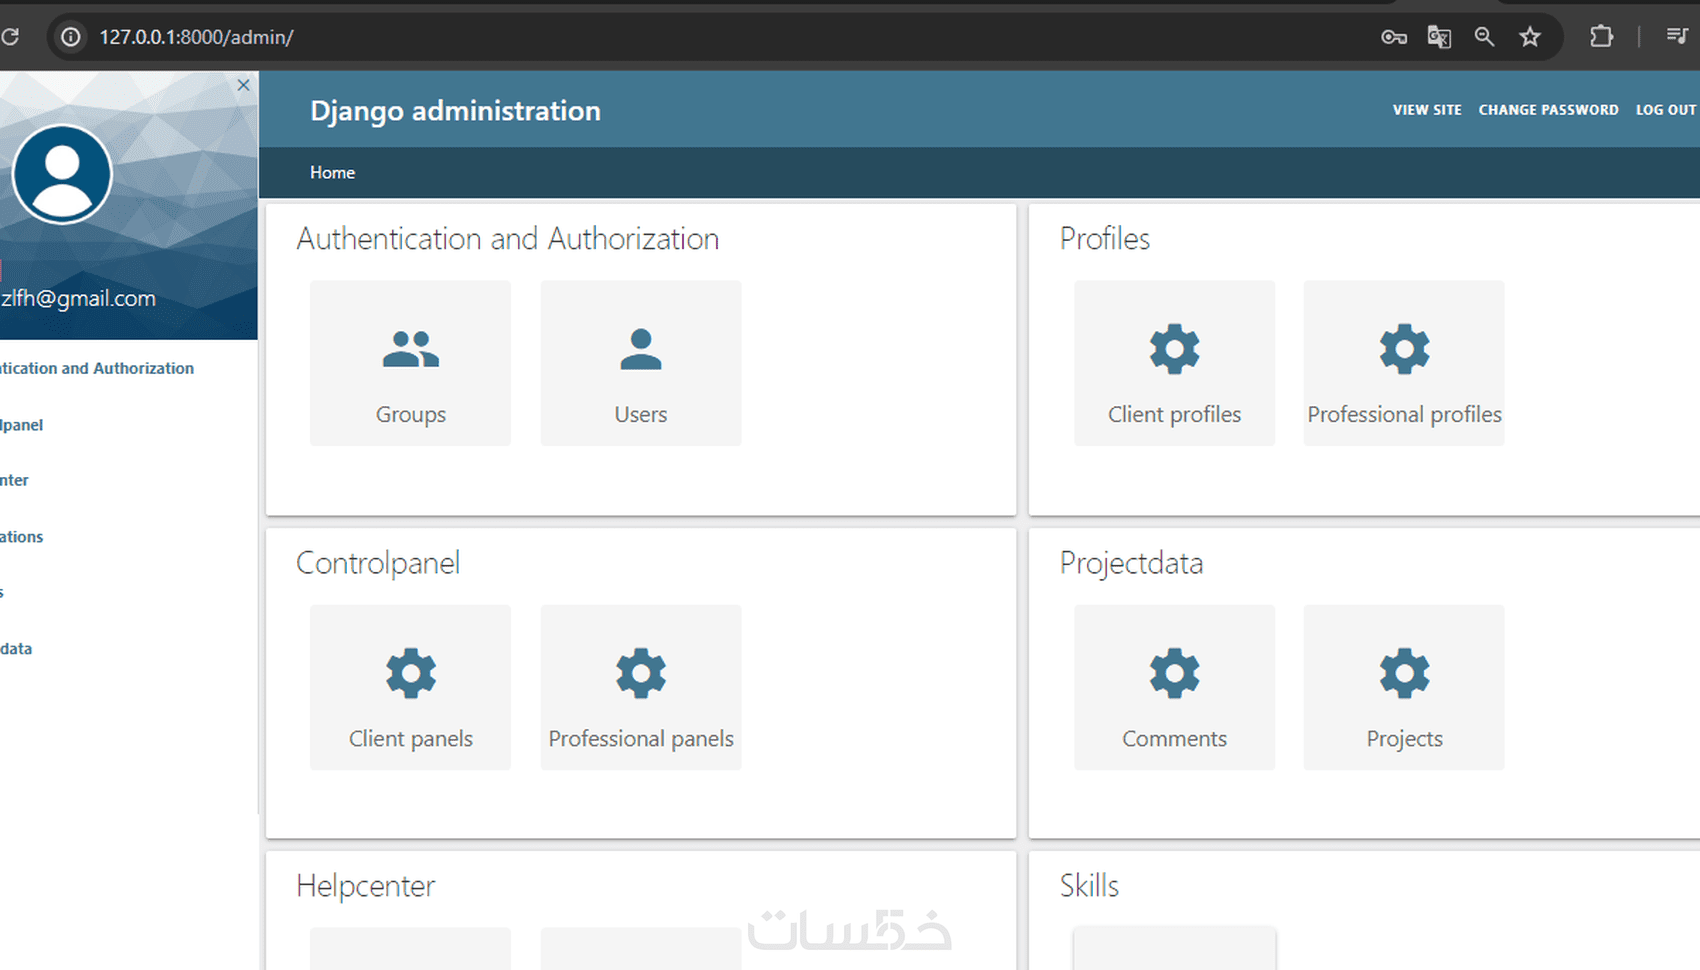
Task: Bookmark this page with star icon
Action: (x=1530, y=37)
